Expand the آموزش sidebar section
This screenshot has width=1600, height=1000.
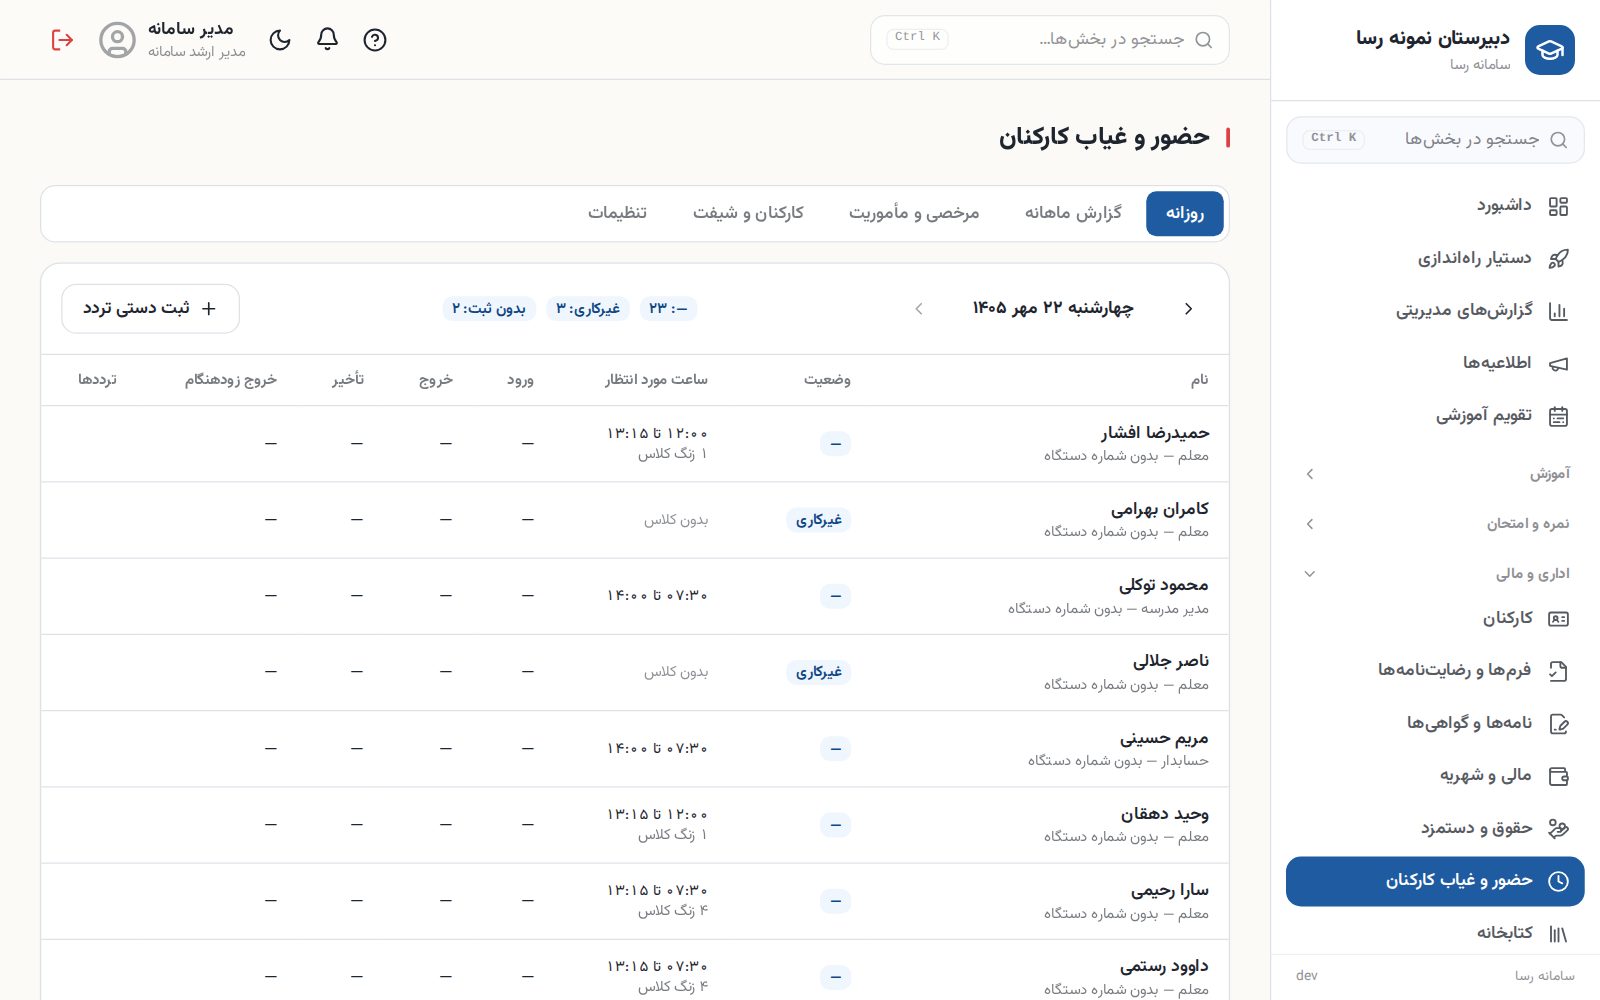point(1435,474)
